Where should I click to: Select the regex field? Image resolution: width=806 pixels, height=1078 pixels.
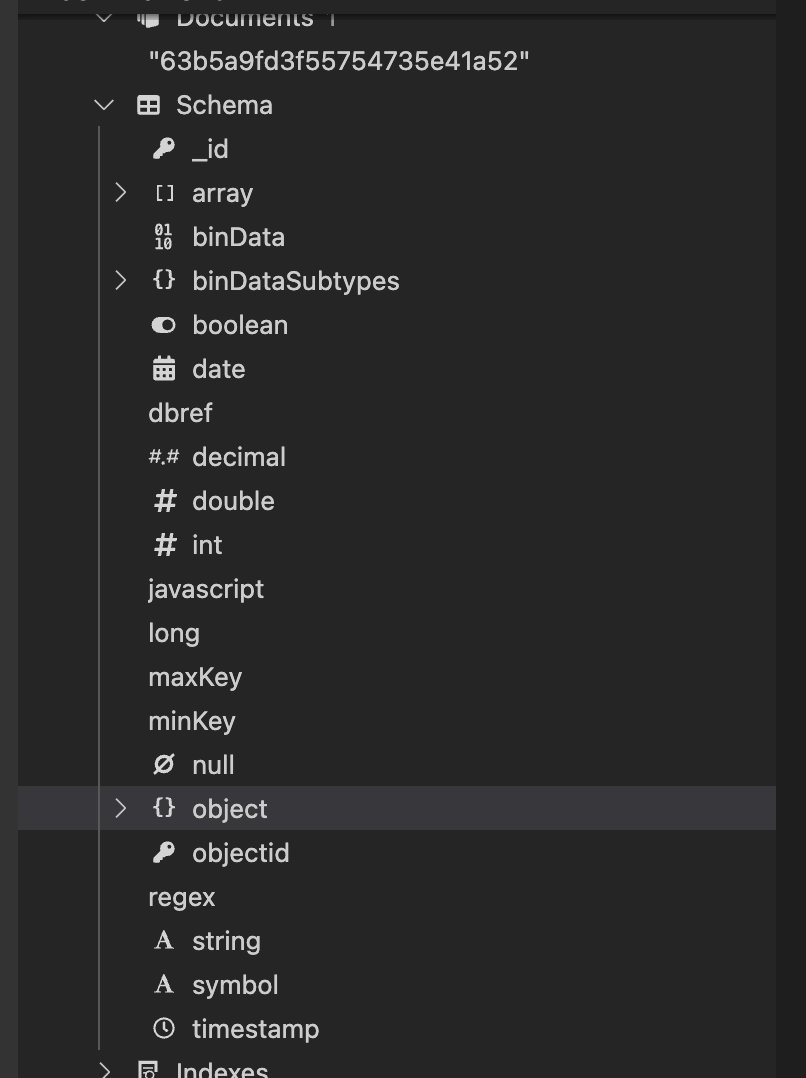pos(181,897)
